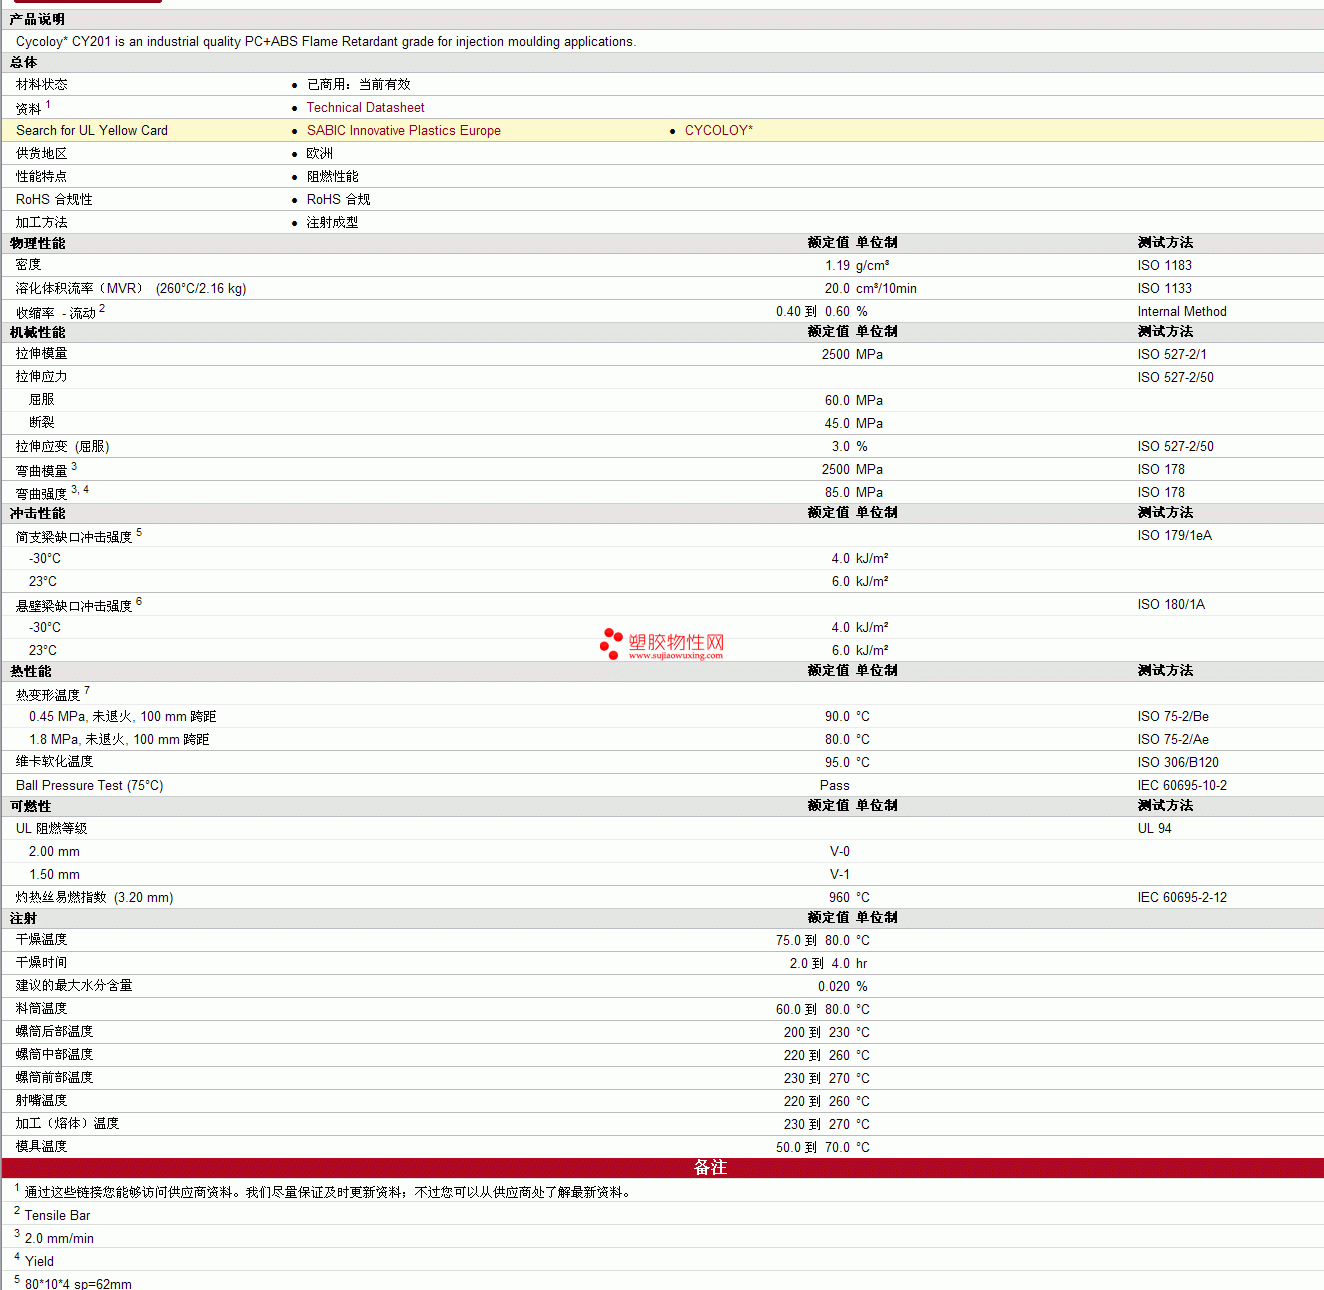Click the UL 94 test method
This screenshot has width=1324, height=1290.
click(1154, 828)
